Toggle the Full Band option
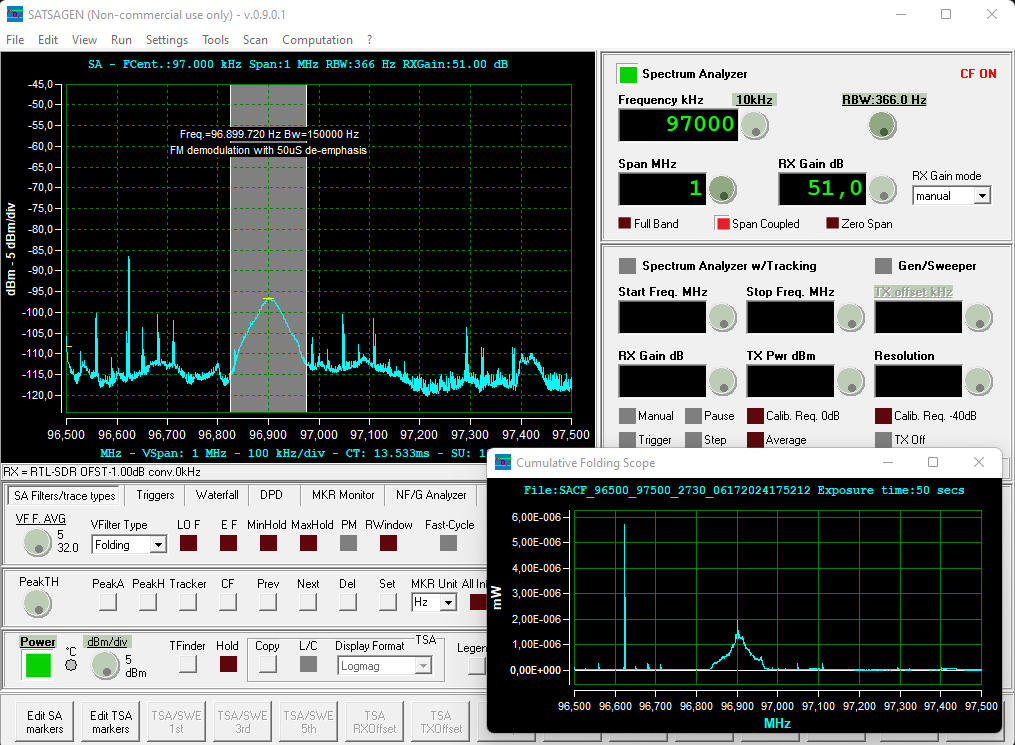The width and height of the screenshot is (1015, 745). 625,223
